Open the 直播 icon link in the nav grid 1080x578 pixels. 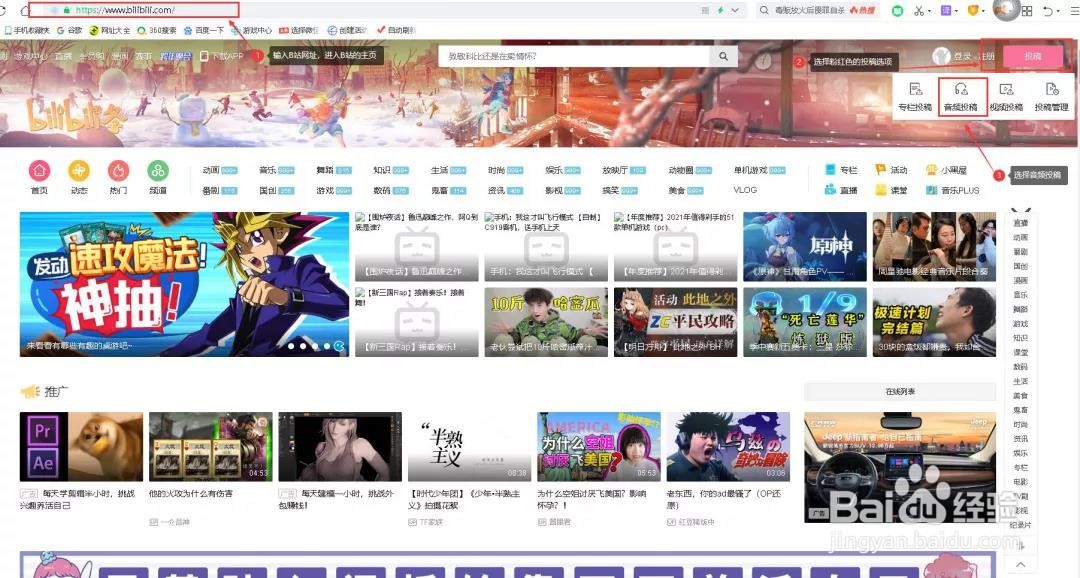(841, 189)
